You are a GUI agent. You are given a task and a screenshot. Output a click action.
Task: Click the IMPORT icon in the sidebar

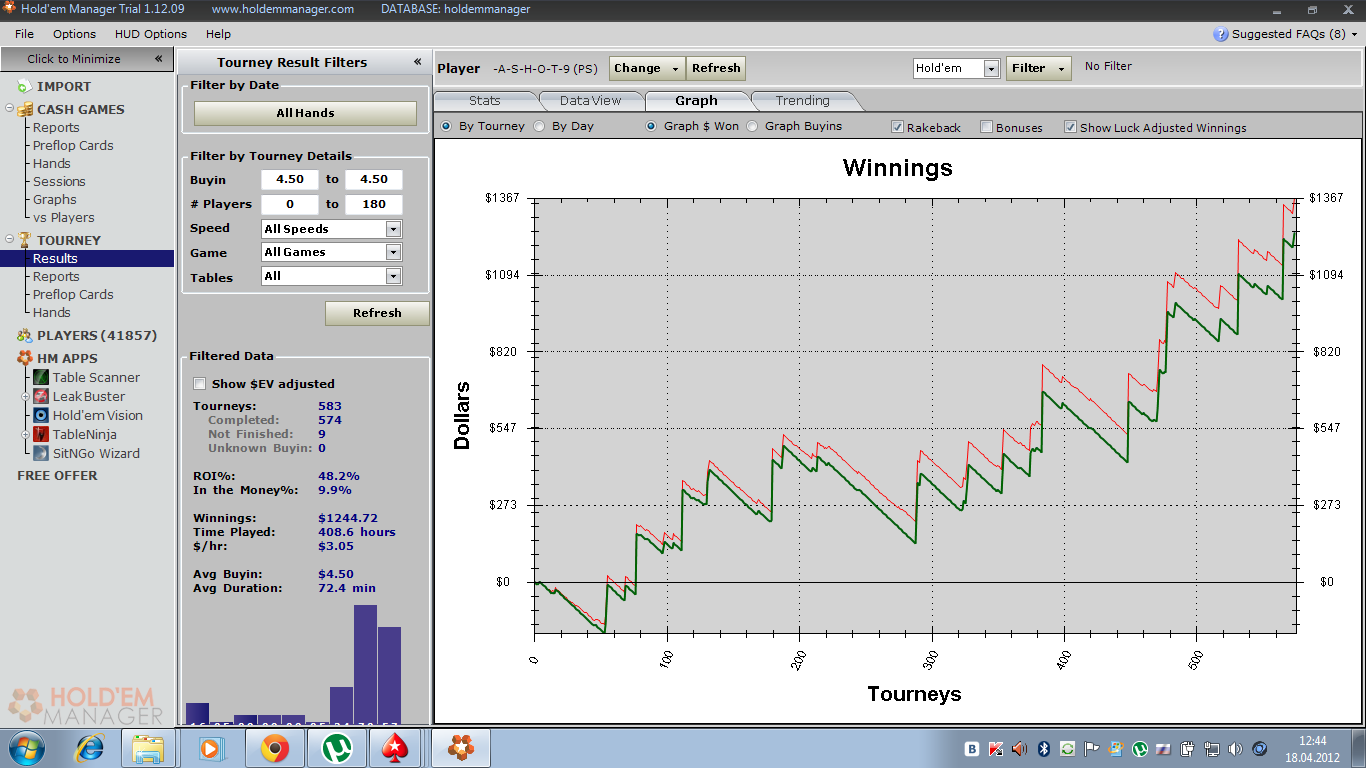click(24, 87)
